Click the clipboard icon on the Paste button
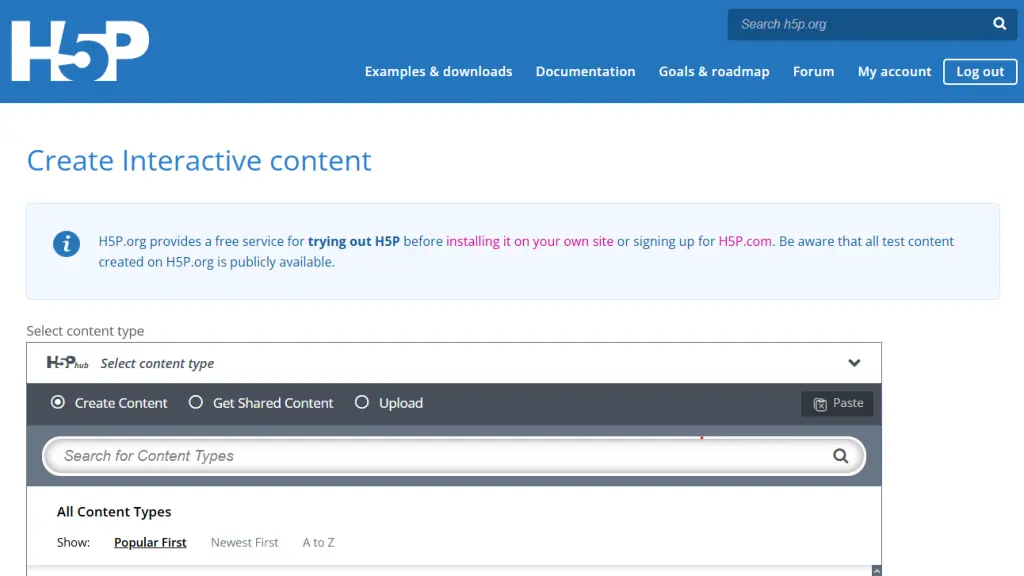The image size is (1024, 576). 820,404
